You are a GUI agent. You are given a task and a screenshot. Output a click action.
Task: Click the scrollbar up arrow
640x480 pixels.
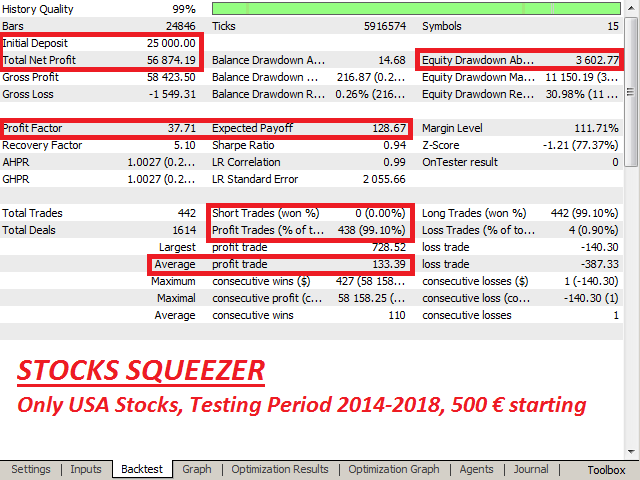pos(631,8)
